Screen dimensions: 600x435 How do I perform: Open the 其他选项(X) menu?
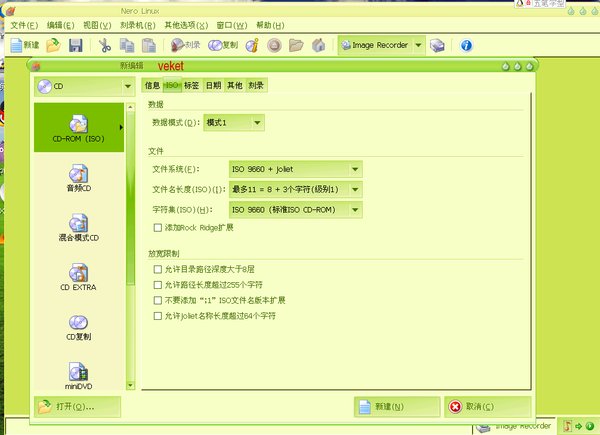[186, 25]
